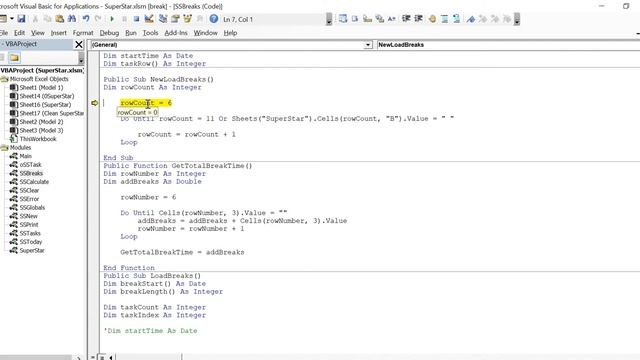Click the NewLoadBreaks procedure box
The width and height of the screenshot is (640, 360).
pyautogui.click(x=508, y=45)
